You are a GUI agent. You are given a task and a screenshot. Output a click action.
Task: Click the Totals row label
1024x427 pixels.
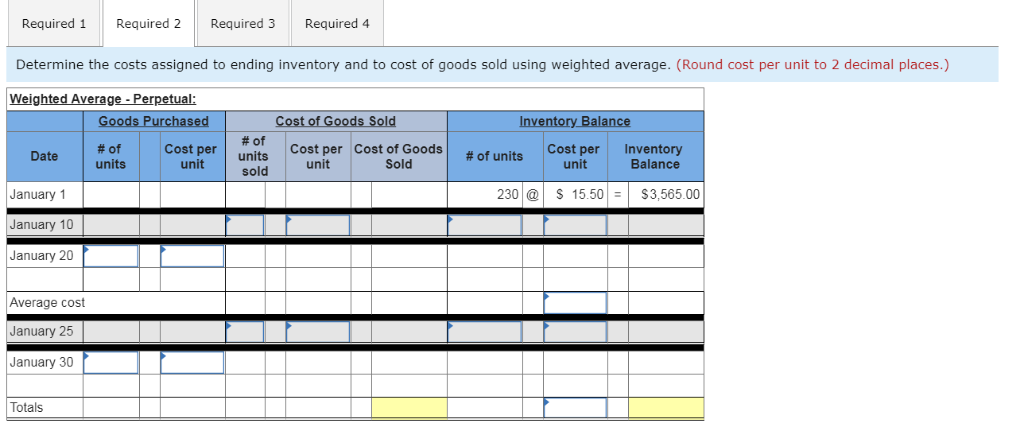26,407
